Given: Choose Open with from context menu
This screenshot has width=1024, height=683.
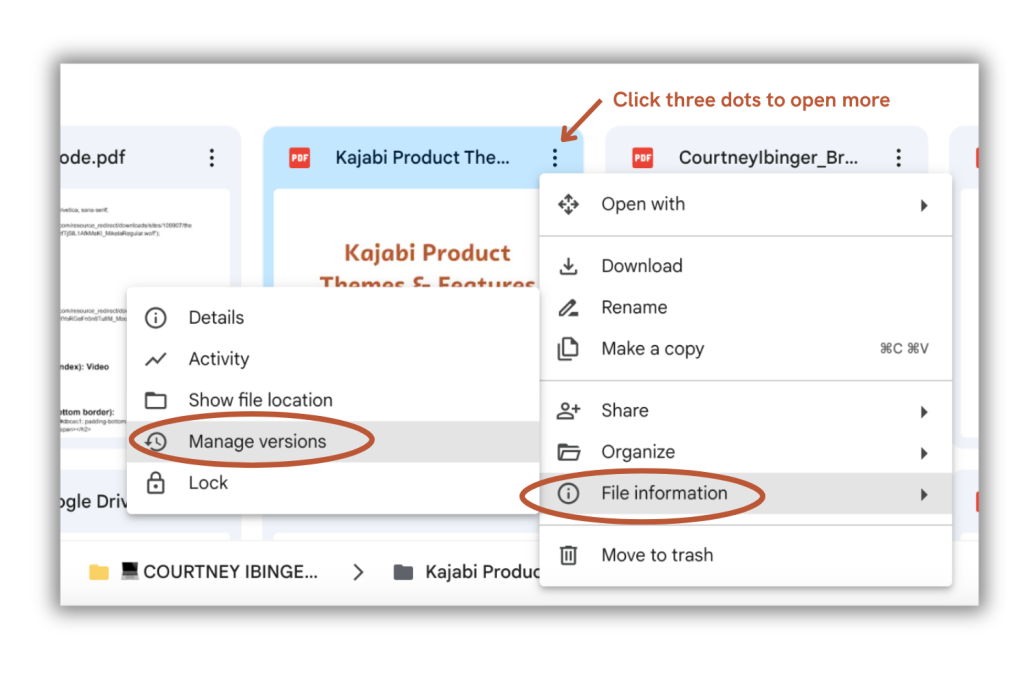Looking at the screenshot, I should tap(746, 204).
